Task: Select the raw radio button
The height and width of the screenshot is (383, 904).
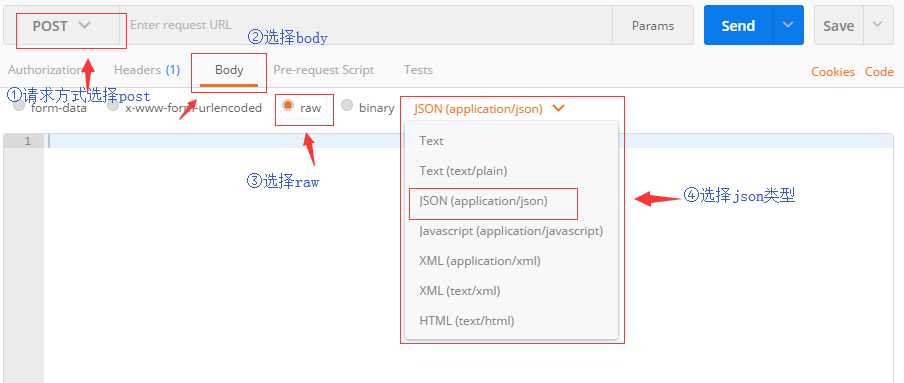Action: [288, 106]
